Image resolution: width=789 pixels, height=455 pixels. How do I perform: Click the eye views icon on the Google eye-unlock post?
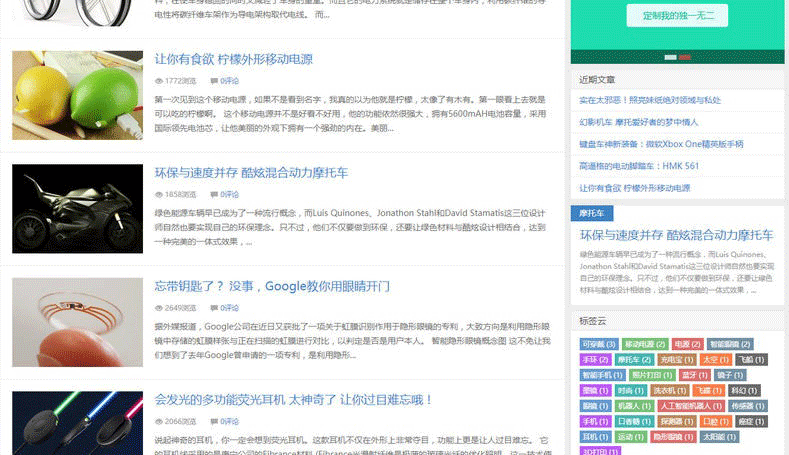tap(159, 308)
